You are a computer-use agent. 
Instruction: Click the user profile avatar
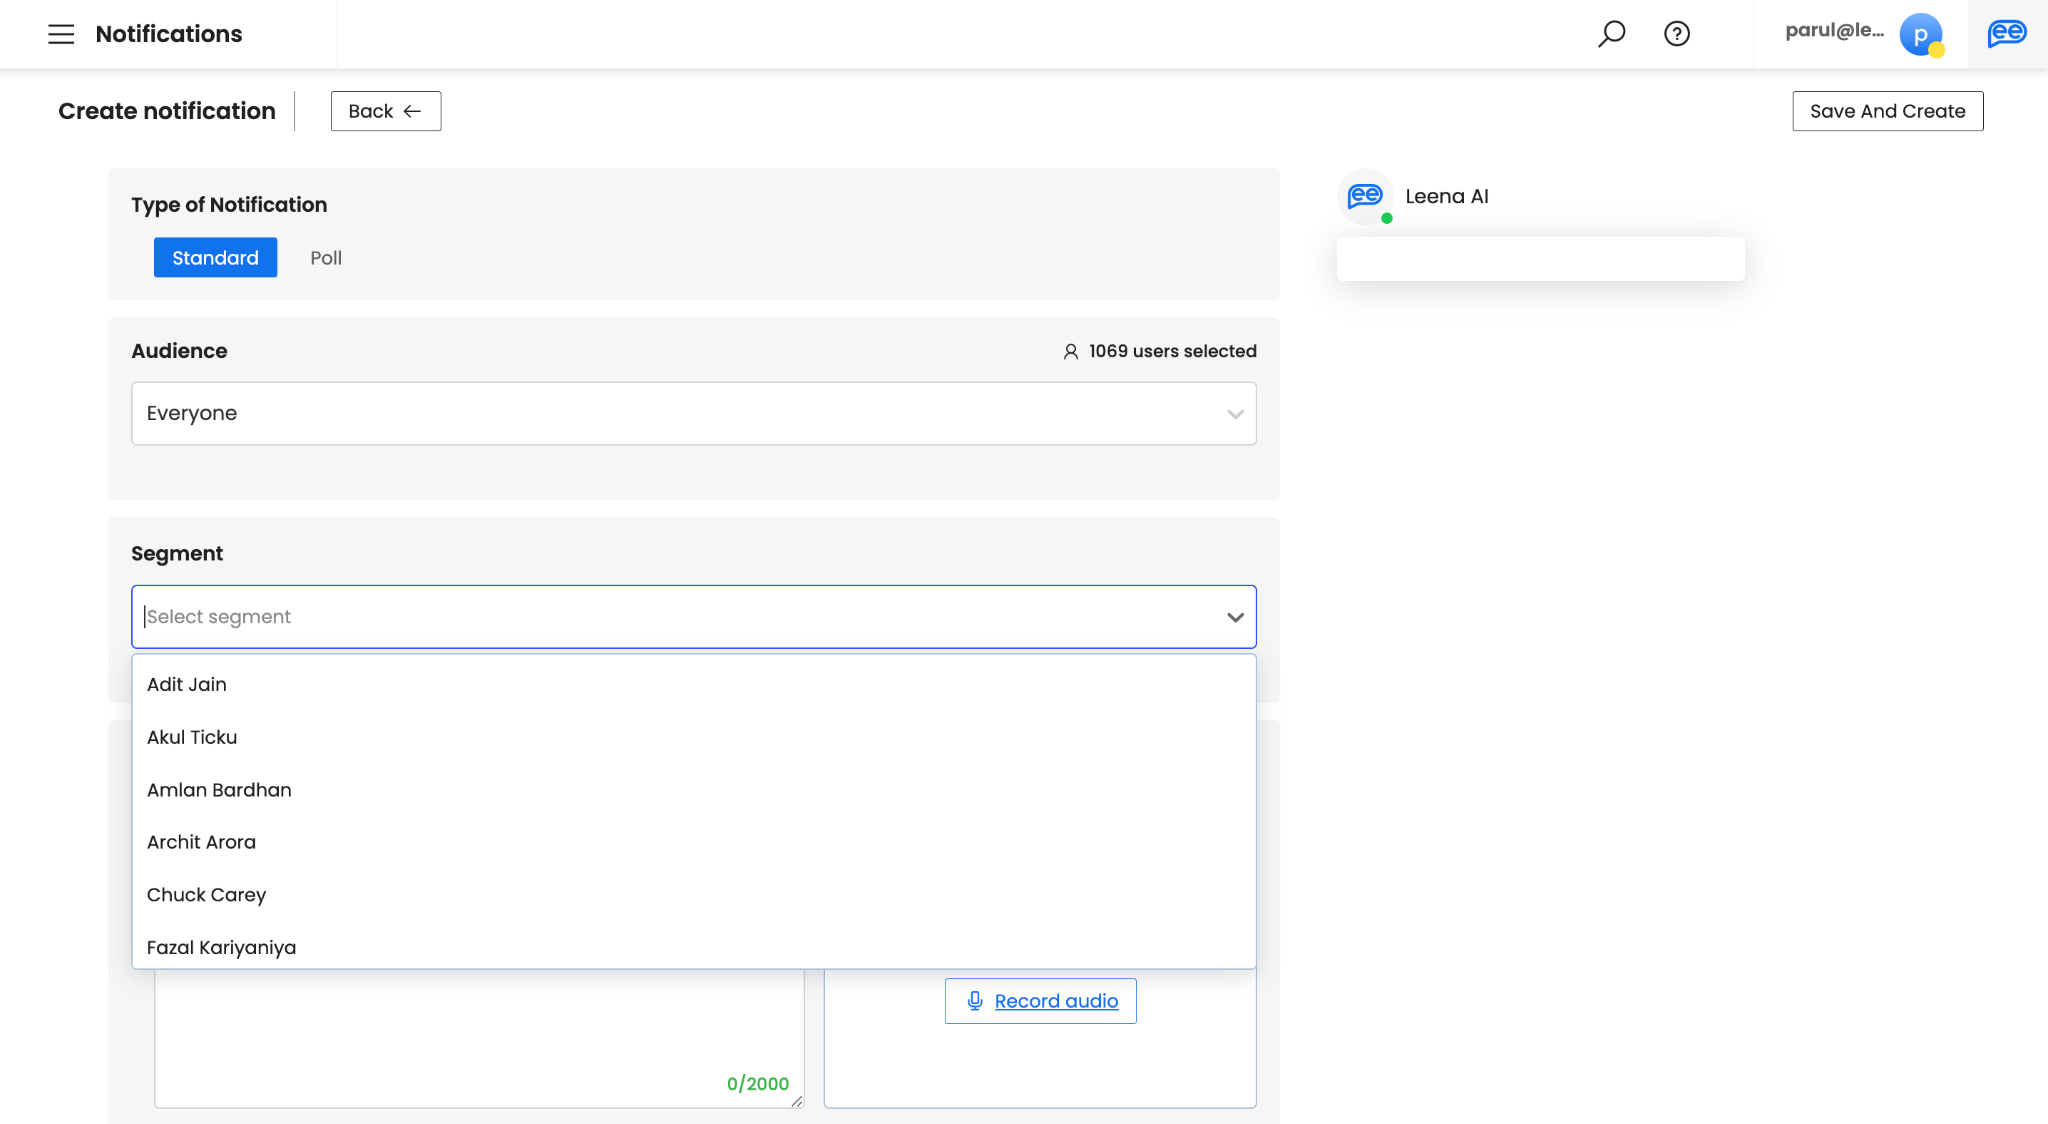click(1920, 35)
